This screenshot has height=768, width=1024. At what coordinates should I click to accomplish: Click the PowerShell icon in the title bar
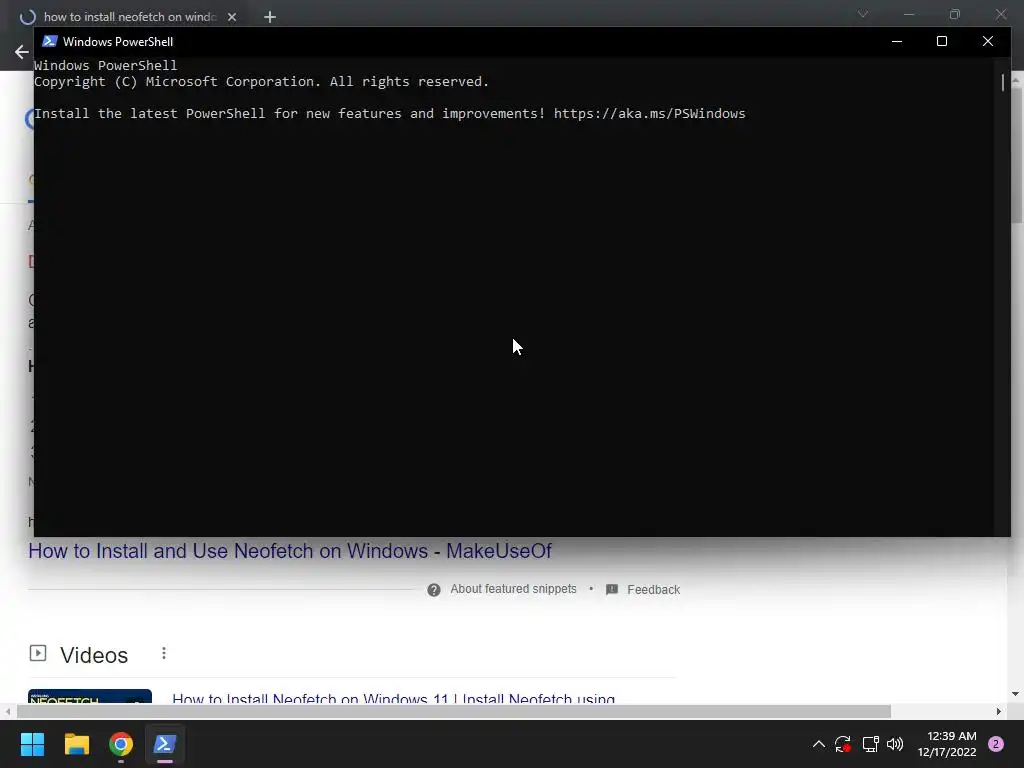coord(50,41)
